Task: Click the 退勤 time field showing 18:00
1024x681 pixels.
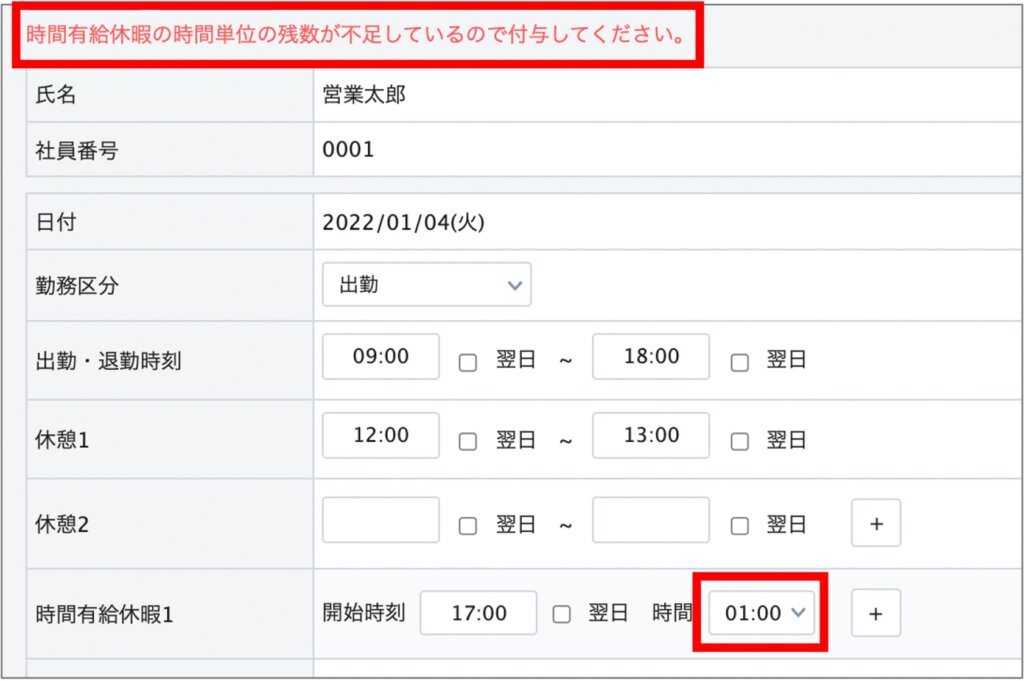Action: pos(651,357)
